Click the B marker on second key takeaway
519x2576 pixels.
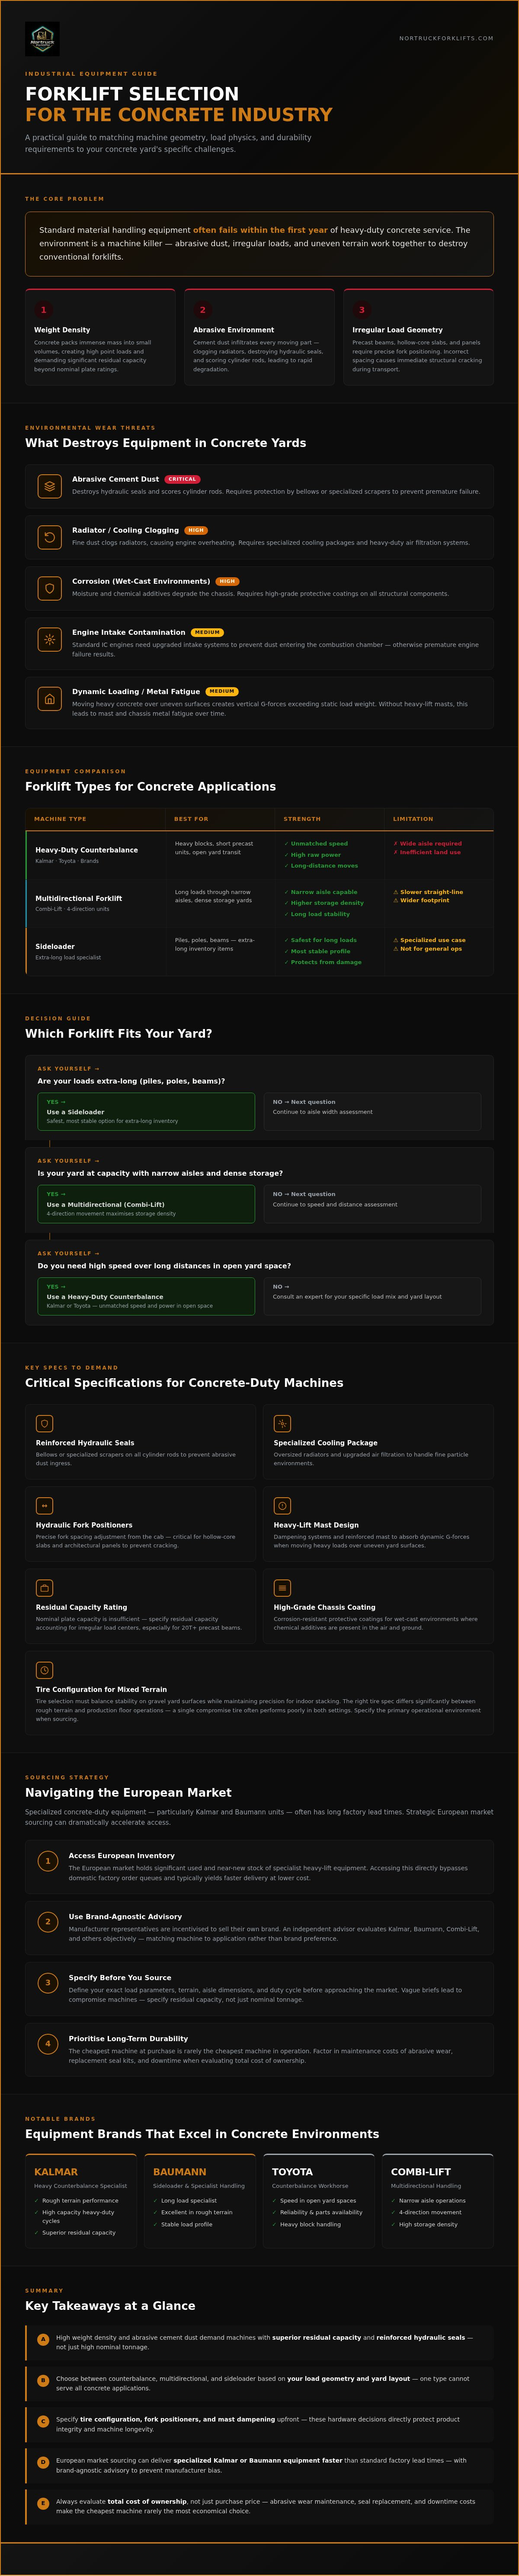pyautogui.click(x=43, y=2380)
